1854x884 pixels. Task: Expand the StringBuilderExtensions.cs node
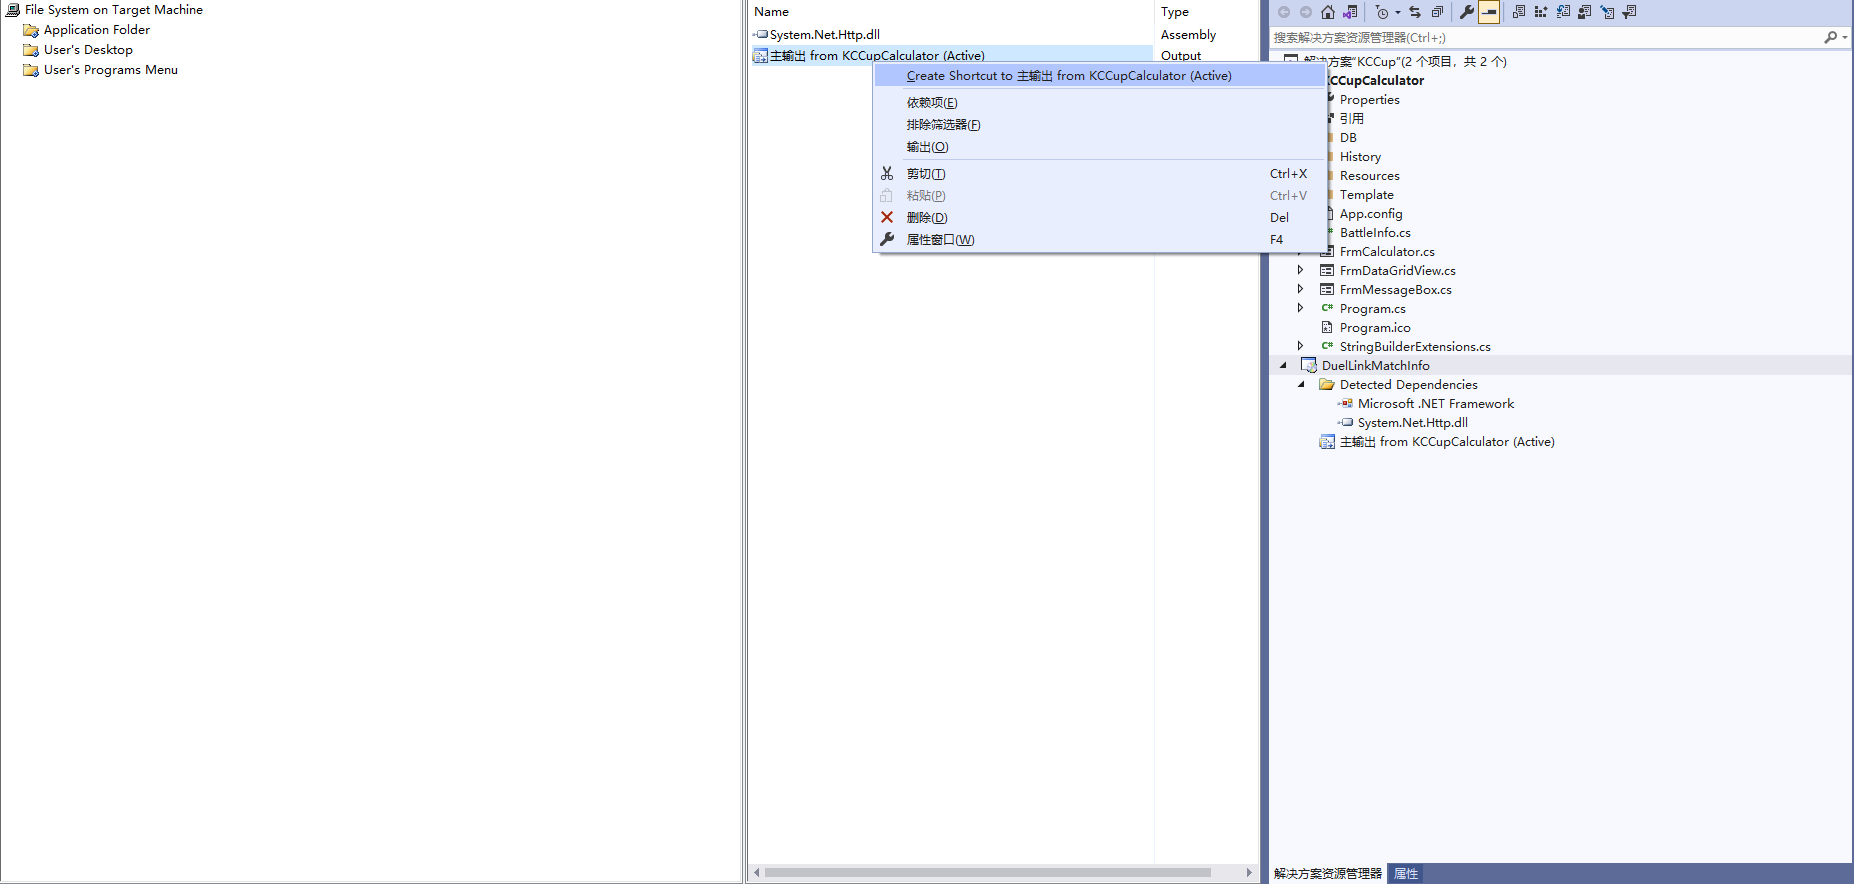pyautogui.click(x=1300, y=346)
